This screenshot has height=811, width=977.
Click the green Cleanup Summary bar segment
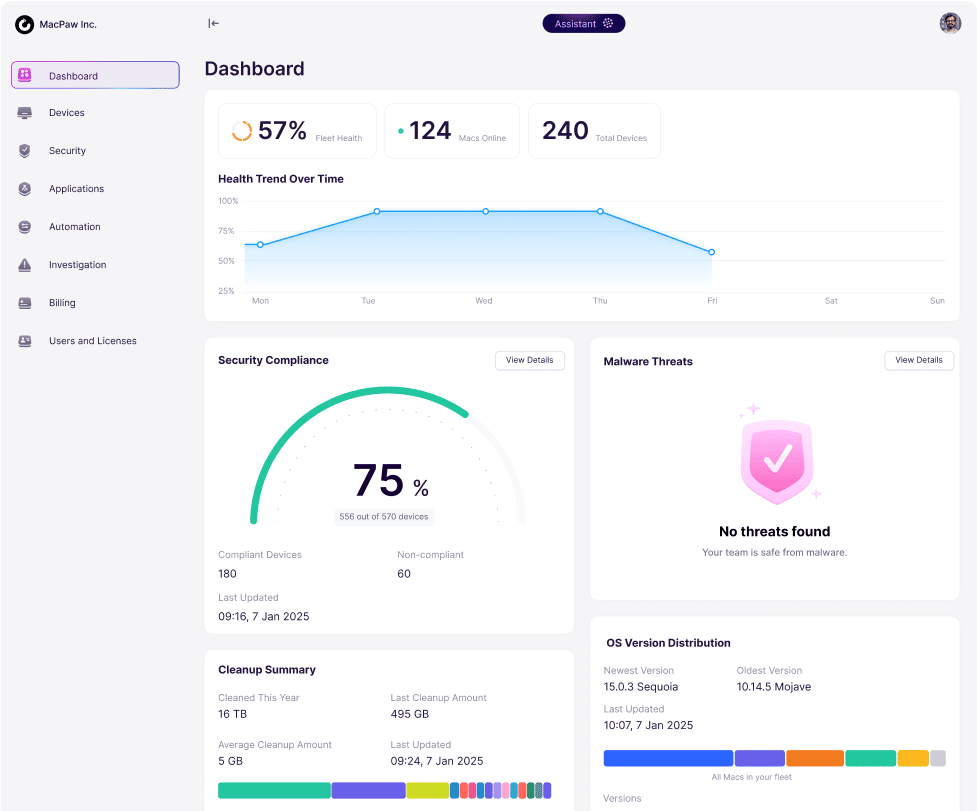click(x=274, y=790)
